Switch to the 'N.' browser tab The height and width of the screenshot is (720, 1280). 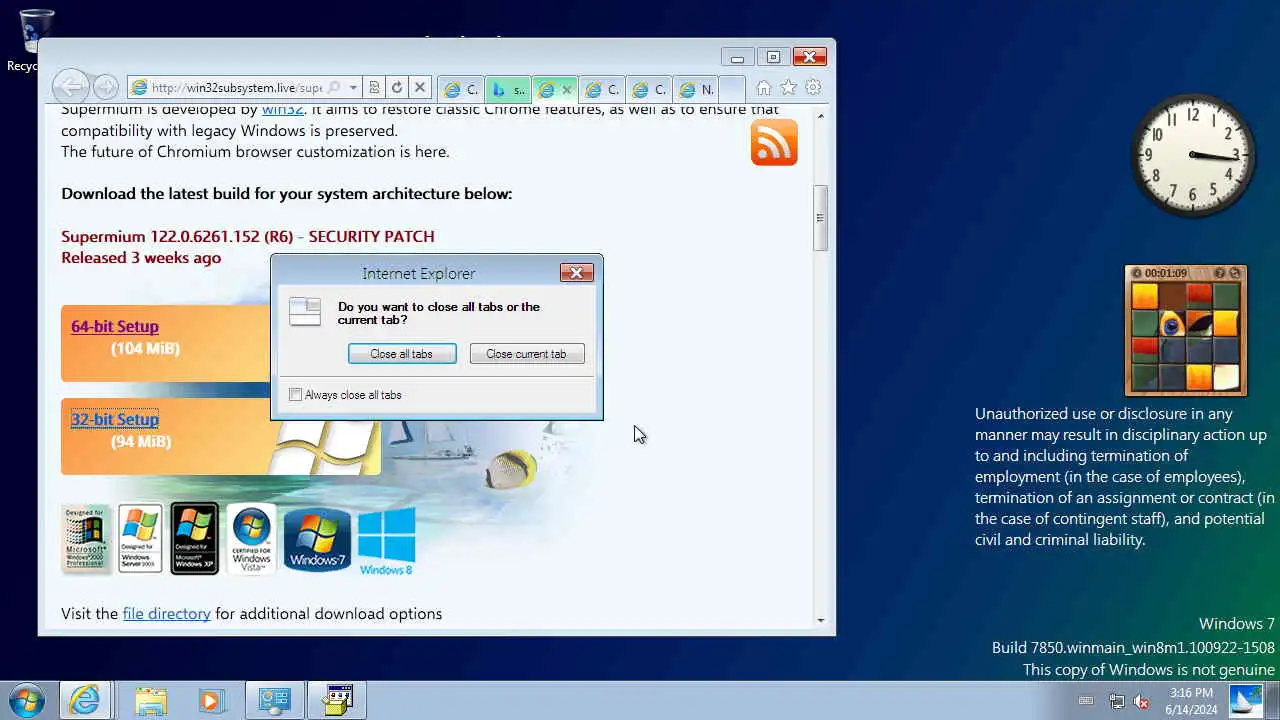tap(697, 89)
